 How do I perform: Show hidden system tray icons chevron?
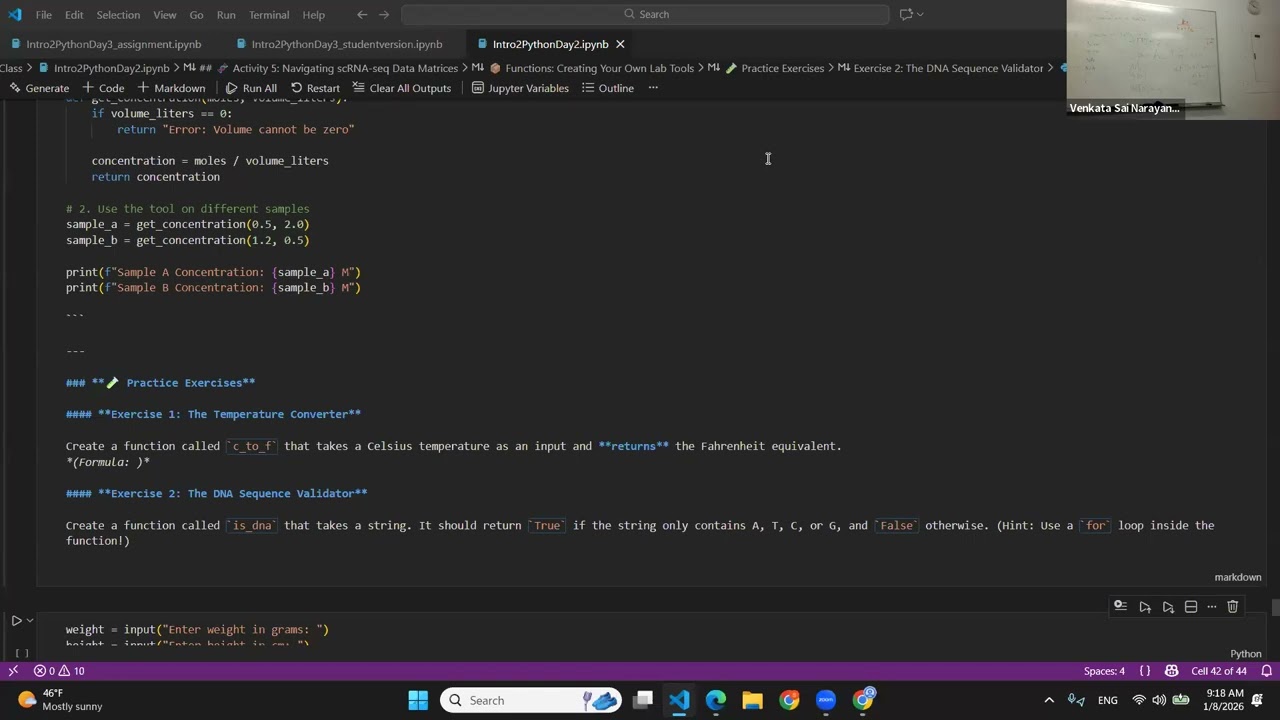point(1049,700)
